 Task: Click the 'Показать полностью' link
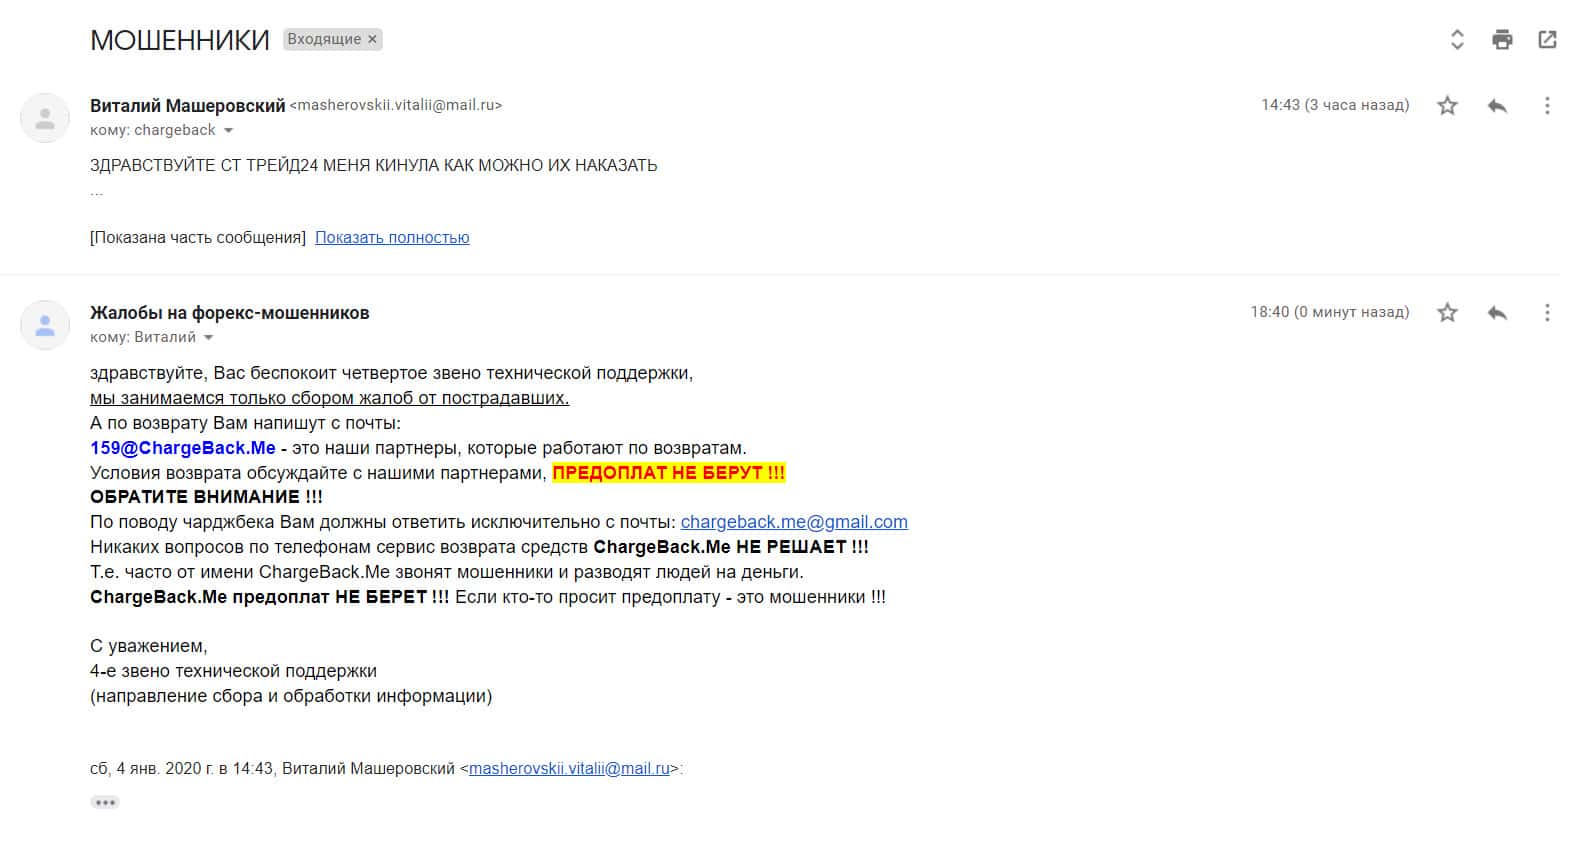(392, 237)
